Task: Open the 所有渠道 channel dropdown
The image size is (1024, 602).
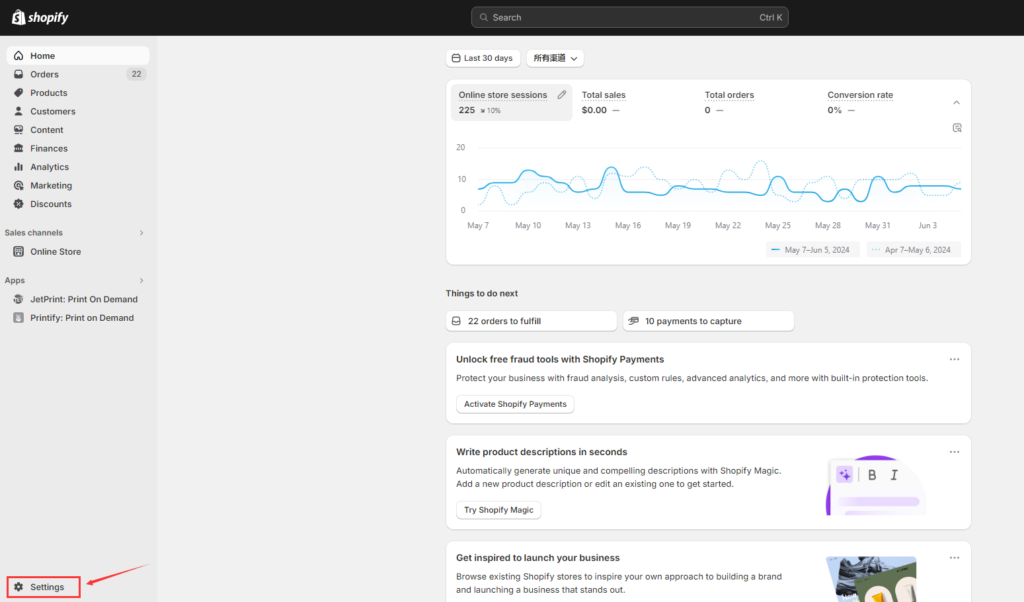Action: click(x=555, y=58)
